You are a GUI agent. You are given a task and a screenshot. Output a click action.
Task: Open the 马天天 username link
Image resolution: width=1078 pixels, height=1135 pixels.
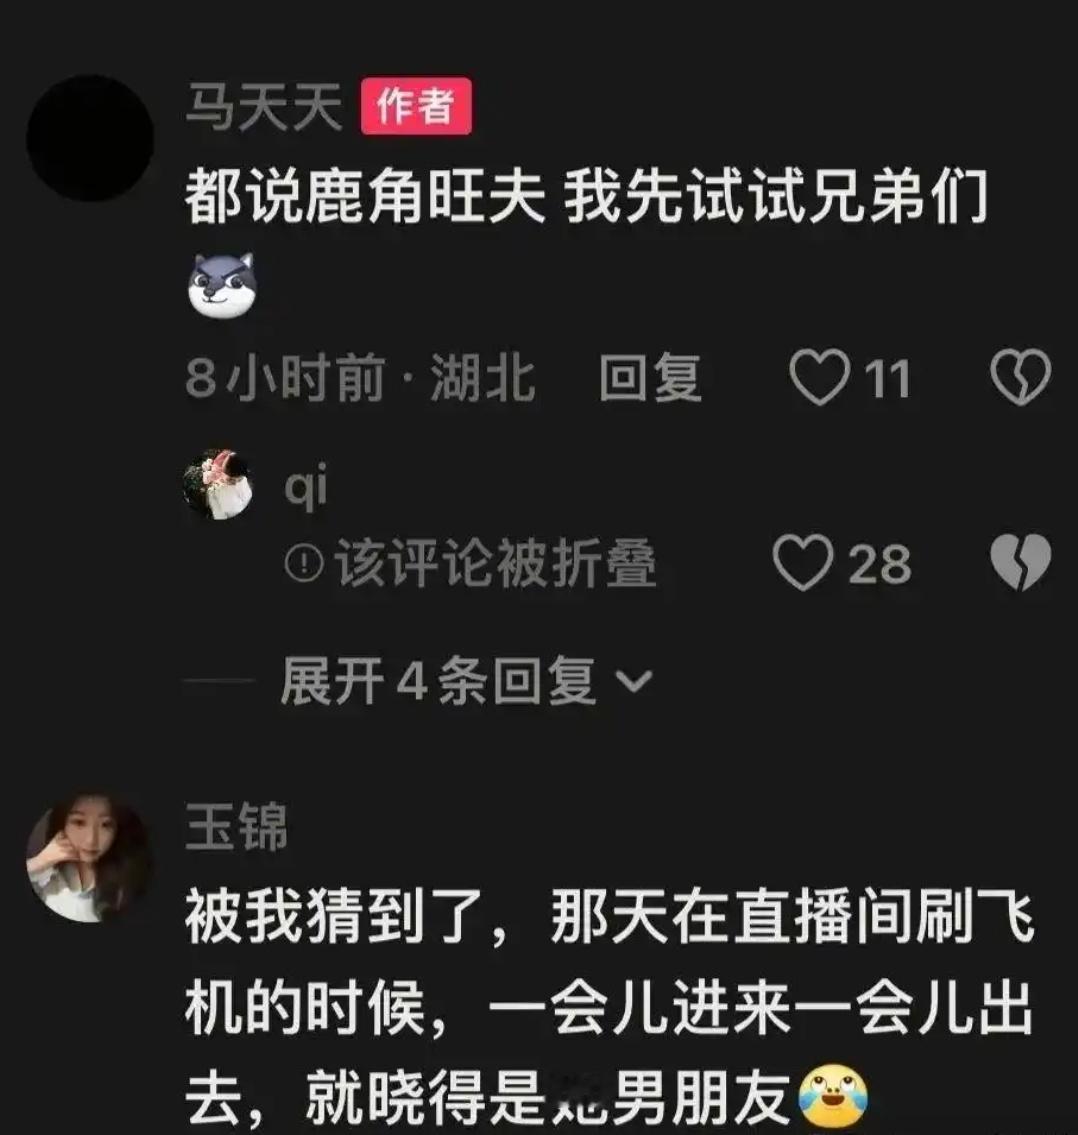(264, 107)
